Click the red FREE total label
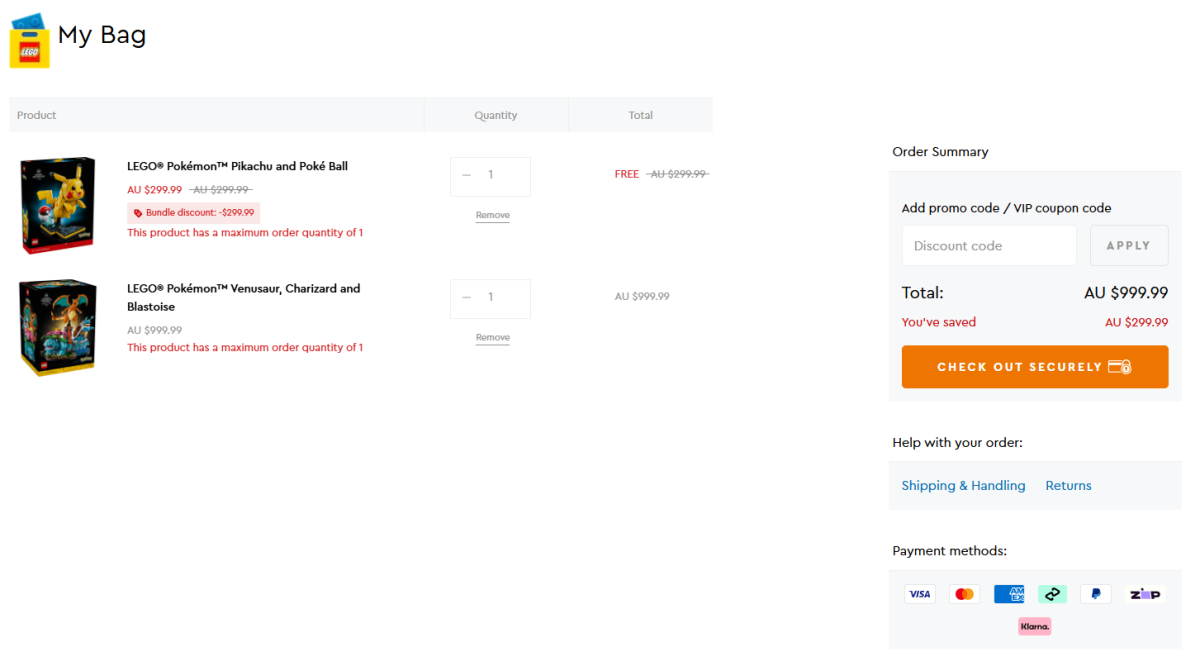The image size is (1200, 666). [x=627, y=174]
